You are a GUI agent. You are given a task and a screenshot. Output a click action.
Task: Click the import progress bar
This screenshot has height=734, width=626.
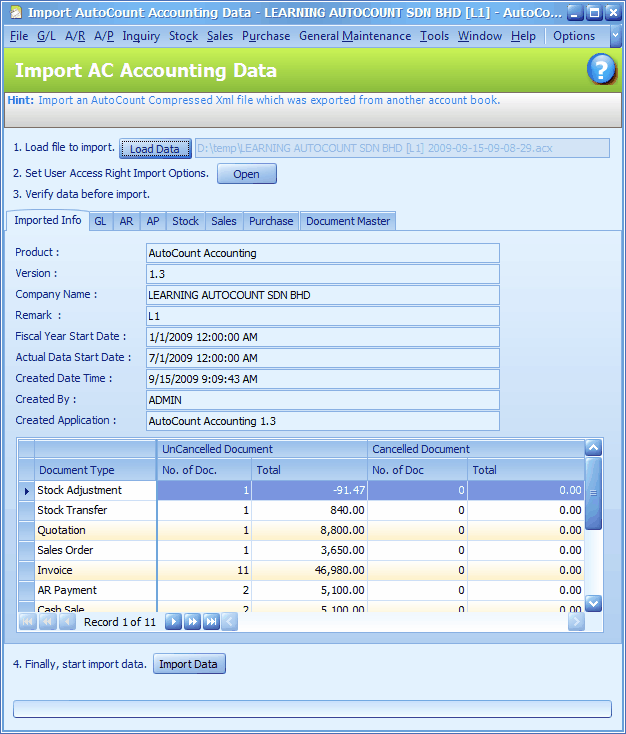pos(312,709)
